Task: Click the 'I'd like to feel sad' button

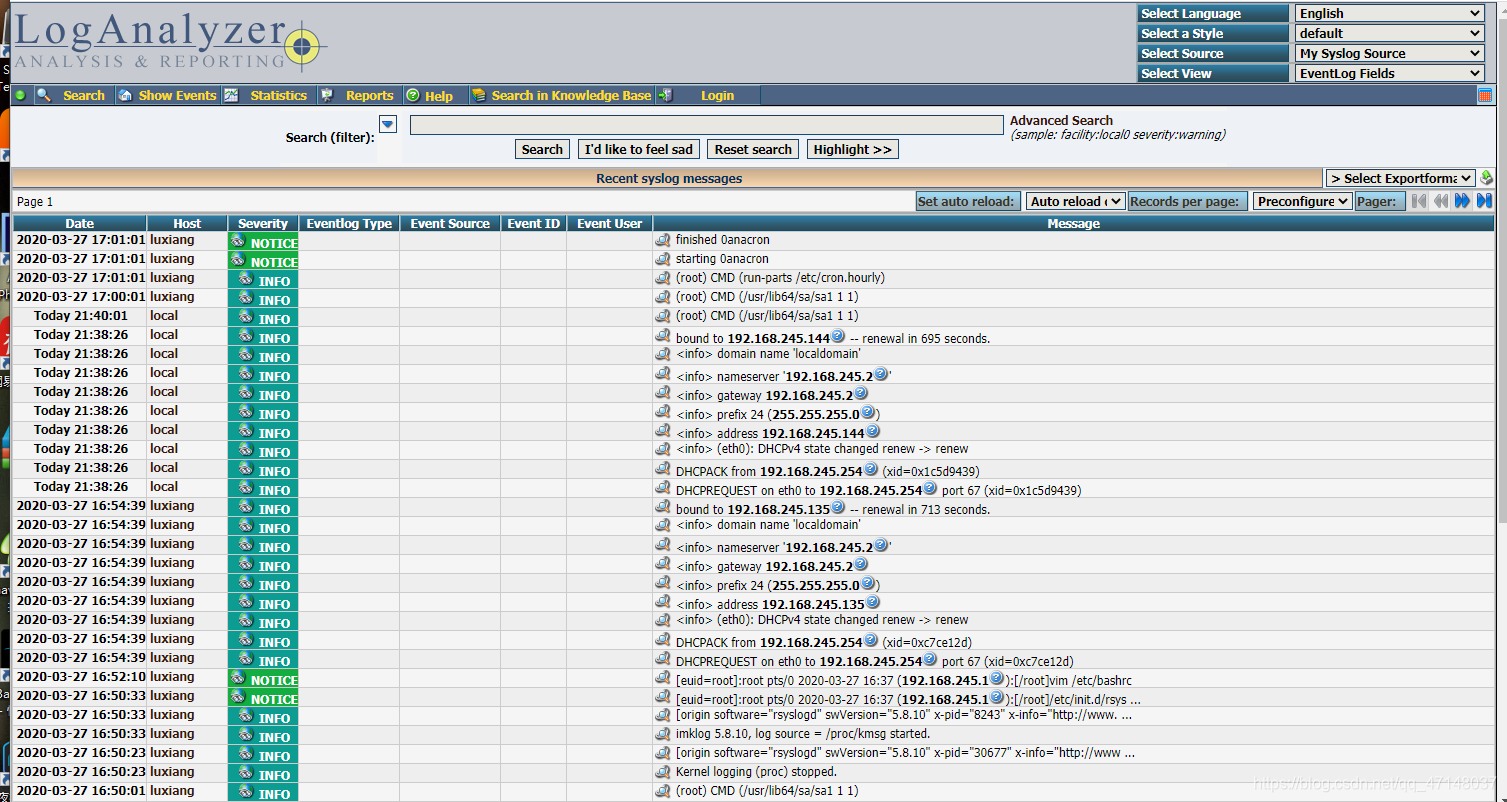Action: (638, 149)
